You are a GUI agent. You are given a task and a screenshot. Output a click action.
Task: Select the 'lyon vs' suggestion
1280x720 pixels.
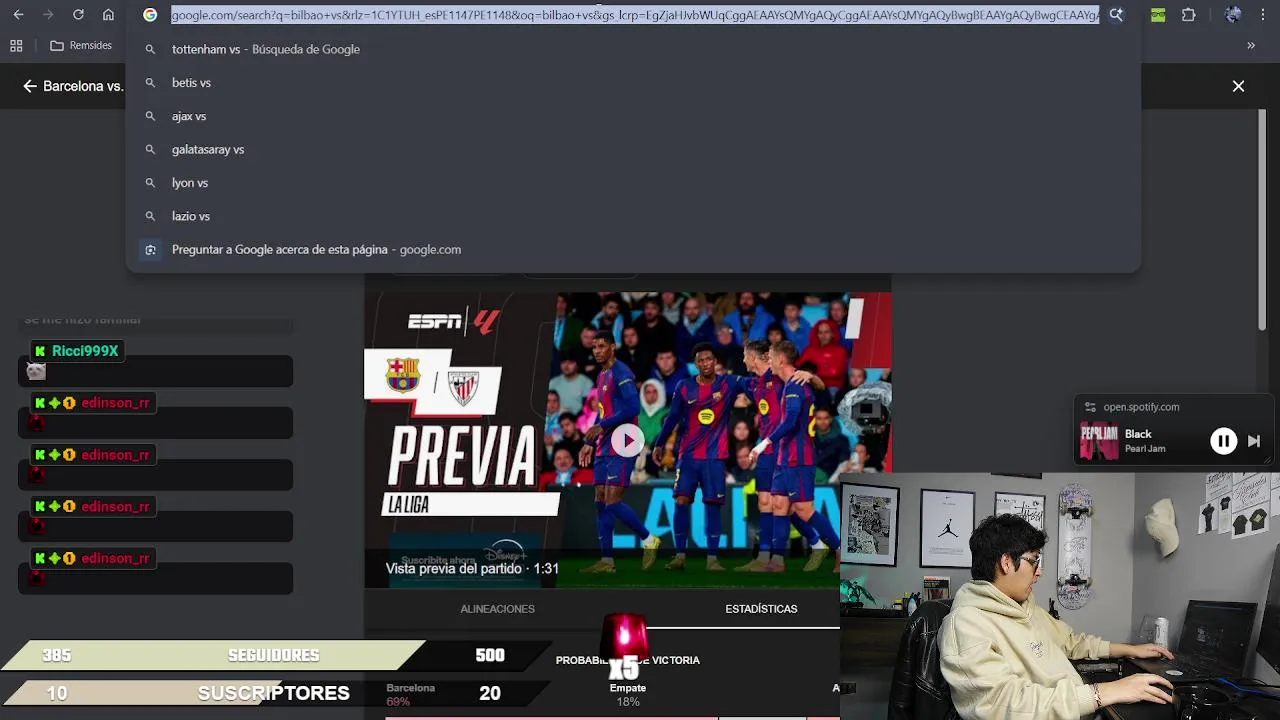pos(633,183)
